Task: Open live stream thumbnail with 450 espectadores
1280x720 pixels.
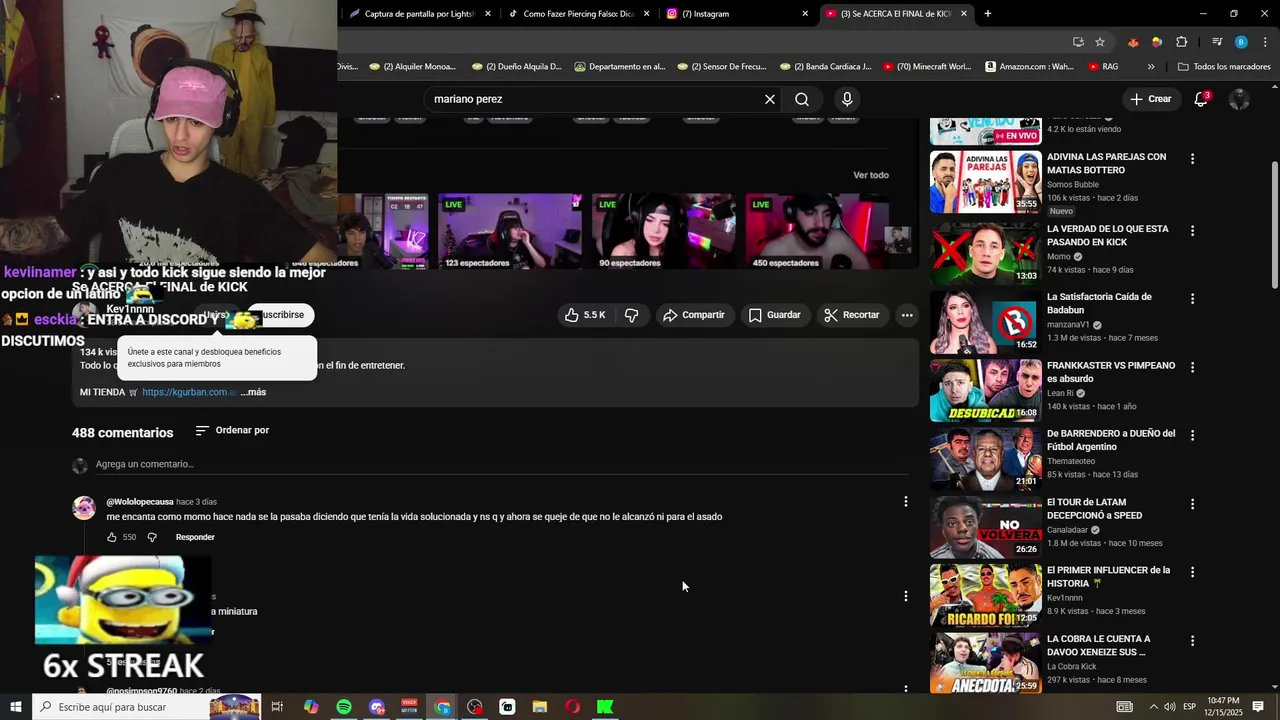Action: [x=817, y=231]
